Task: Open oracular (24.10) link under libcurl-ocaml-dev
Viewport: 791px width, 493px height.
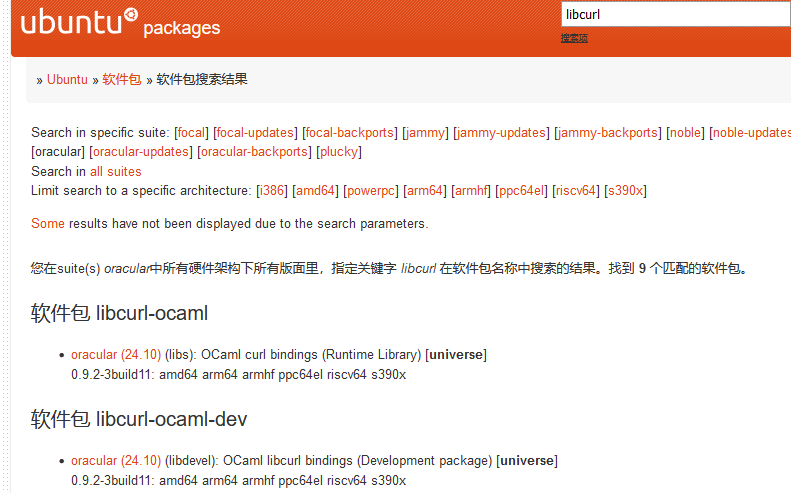Action: 116,461
